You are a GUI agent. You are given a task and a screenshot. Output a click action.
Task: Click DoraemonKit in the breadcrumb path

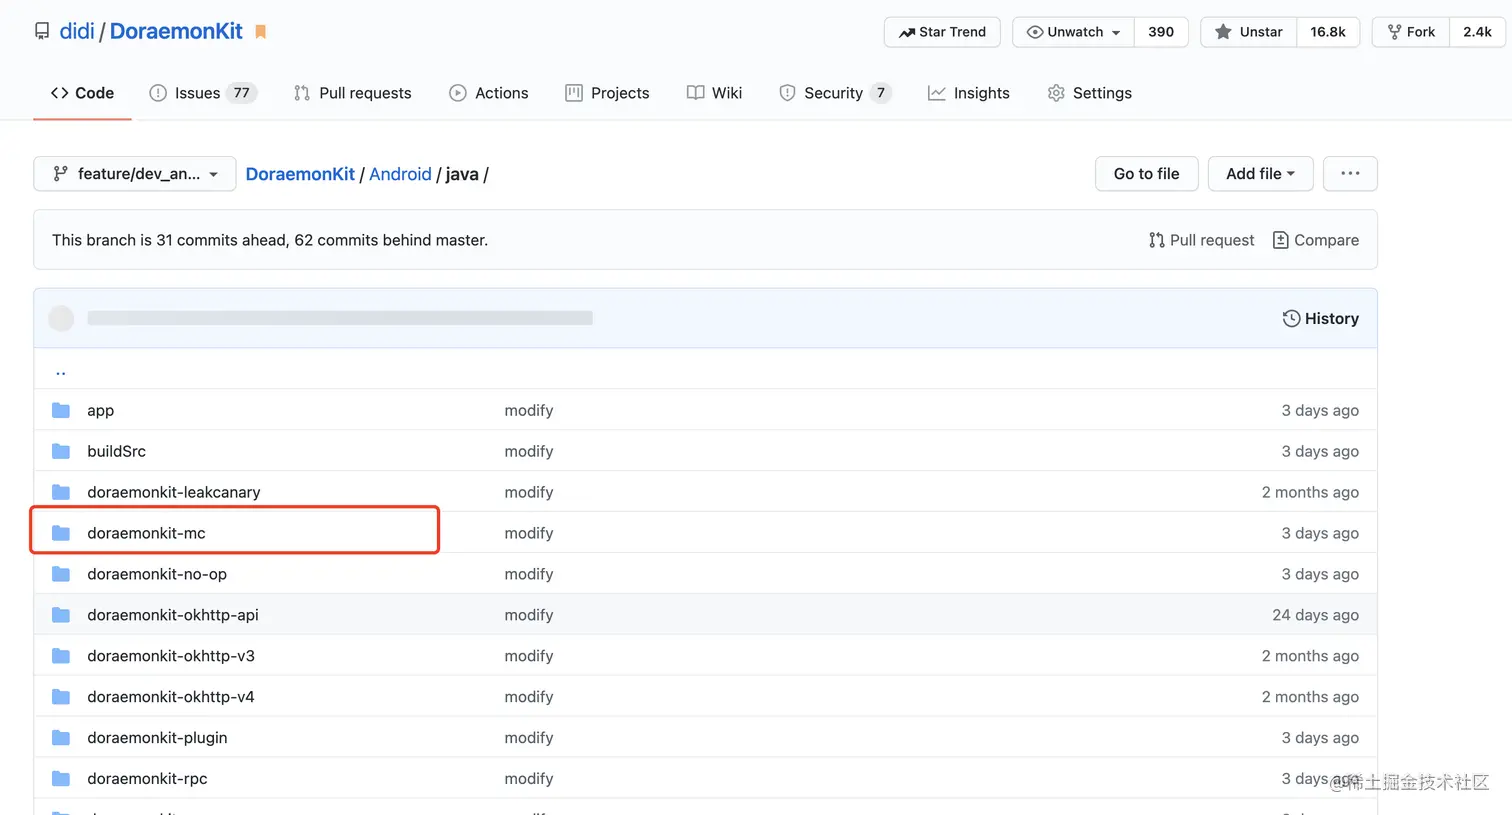[x=300, y=174]
